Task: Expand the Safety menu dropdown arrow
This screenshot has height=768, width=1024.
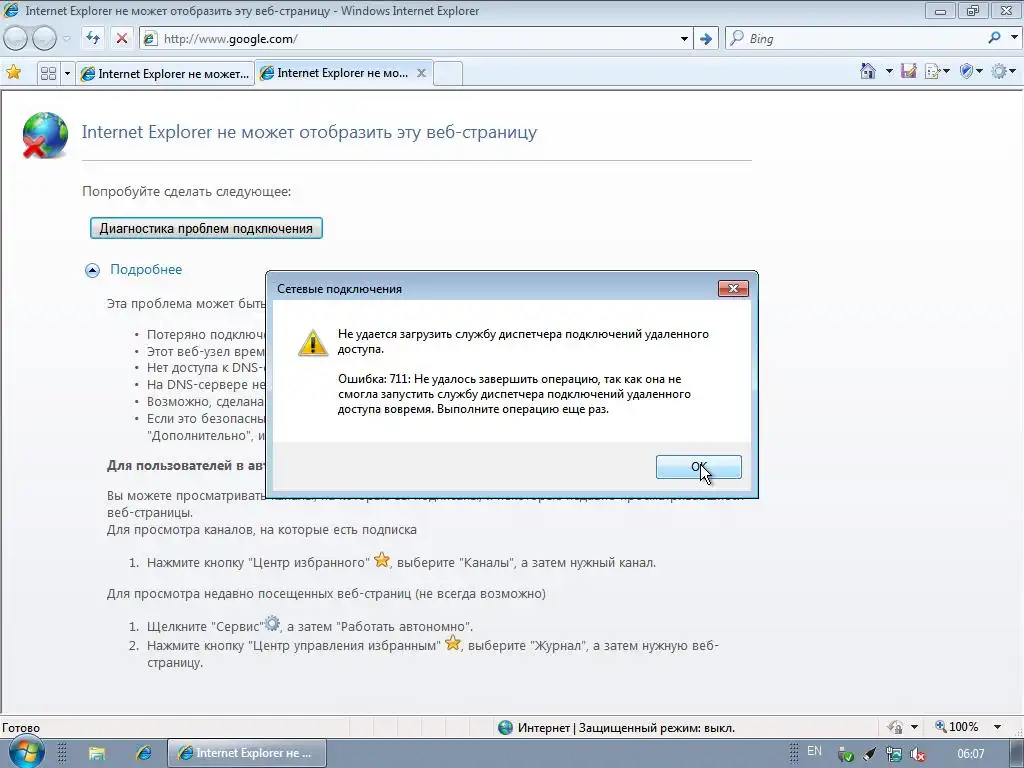Action: 979,72
